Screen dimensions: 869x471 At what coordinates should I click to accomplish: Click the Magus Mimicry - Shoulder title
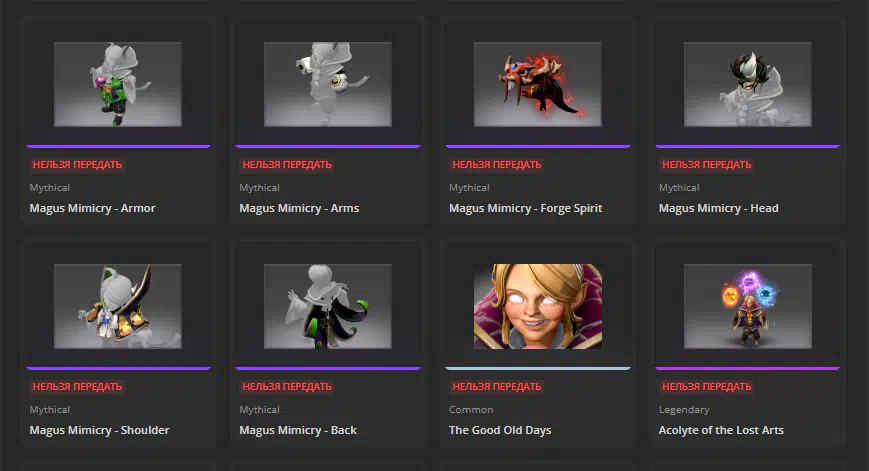99,430
